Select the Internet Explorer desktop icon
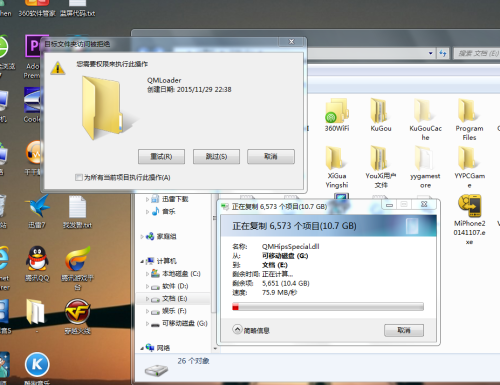 4,268
